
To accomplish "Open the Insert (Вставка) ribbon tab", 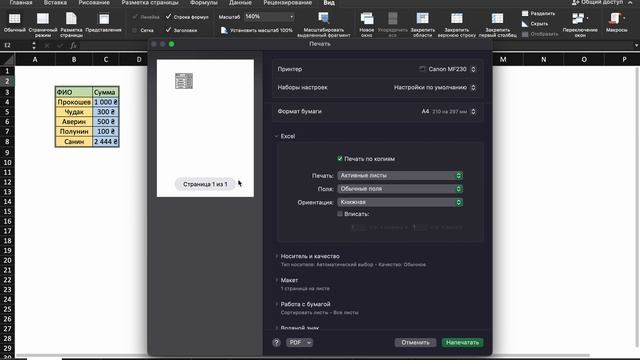I will 55,2.
